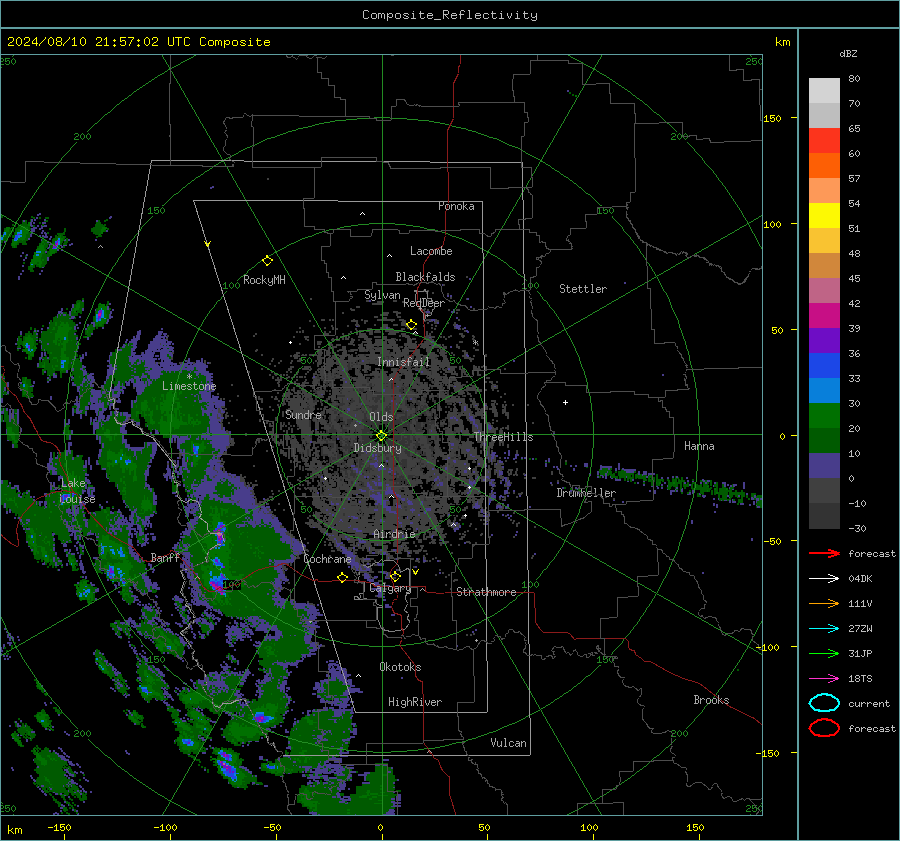The height and width of the screenshot is (841, 900).
Task: Click the Okotoks city label
Action: coord(400,667)
